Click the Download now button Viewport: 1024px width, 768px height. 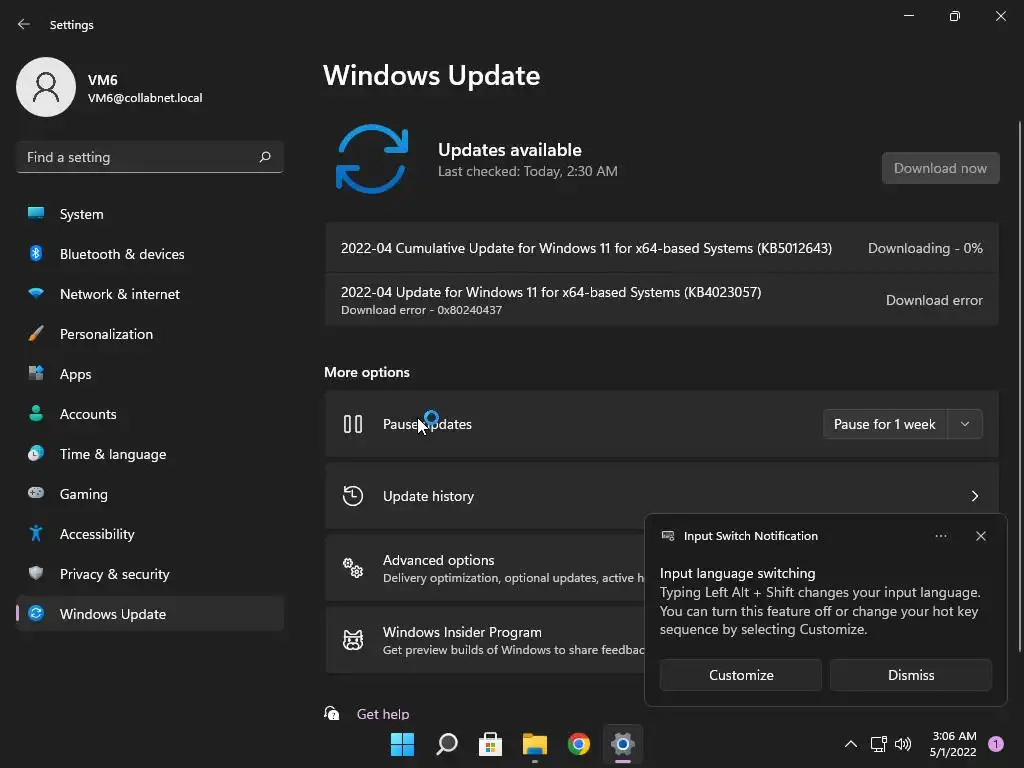pos(940,168)
